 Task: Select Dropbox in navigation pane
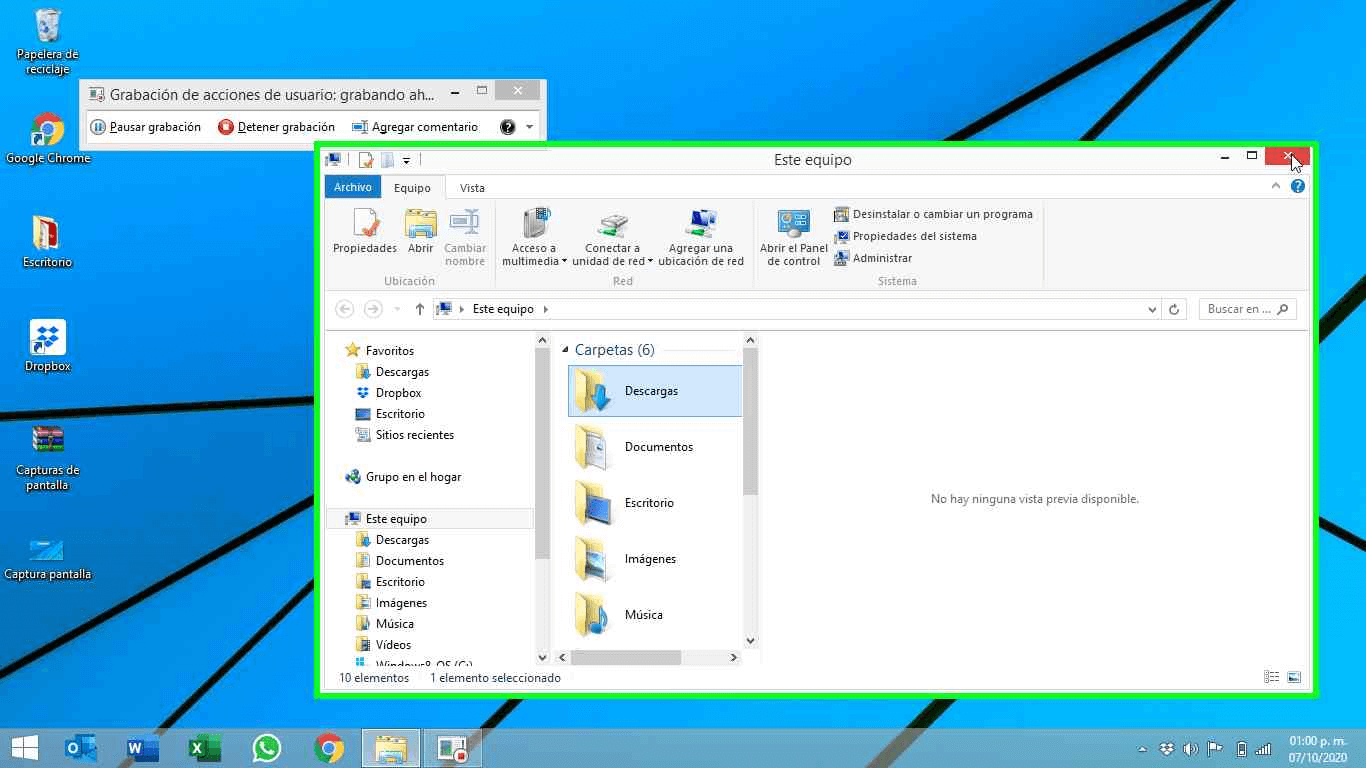(398, 393)
